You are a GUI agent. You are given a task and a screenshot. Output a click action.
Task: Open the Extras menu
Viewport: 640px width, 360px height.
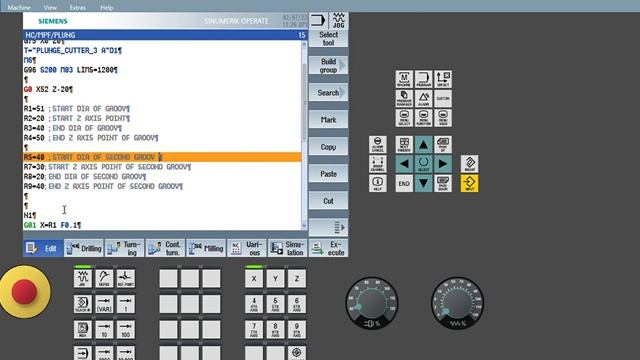[x=78, y=7]
